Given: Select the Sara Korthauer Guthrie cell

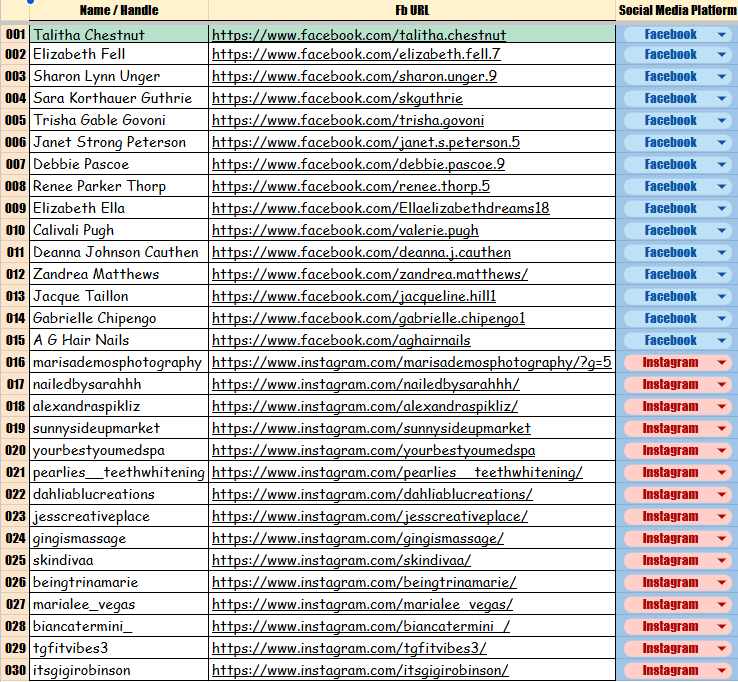Looking at the screenshot, I should tap(119, 98).
